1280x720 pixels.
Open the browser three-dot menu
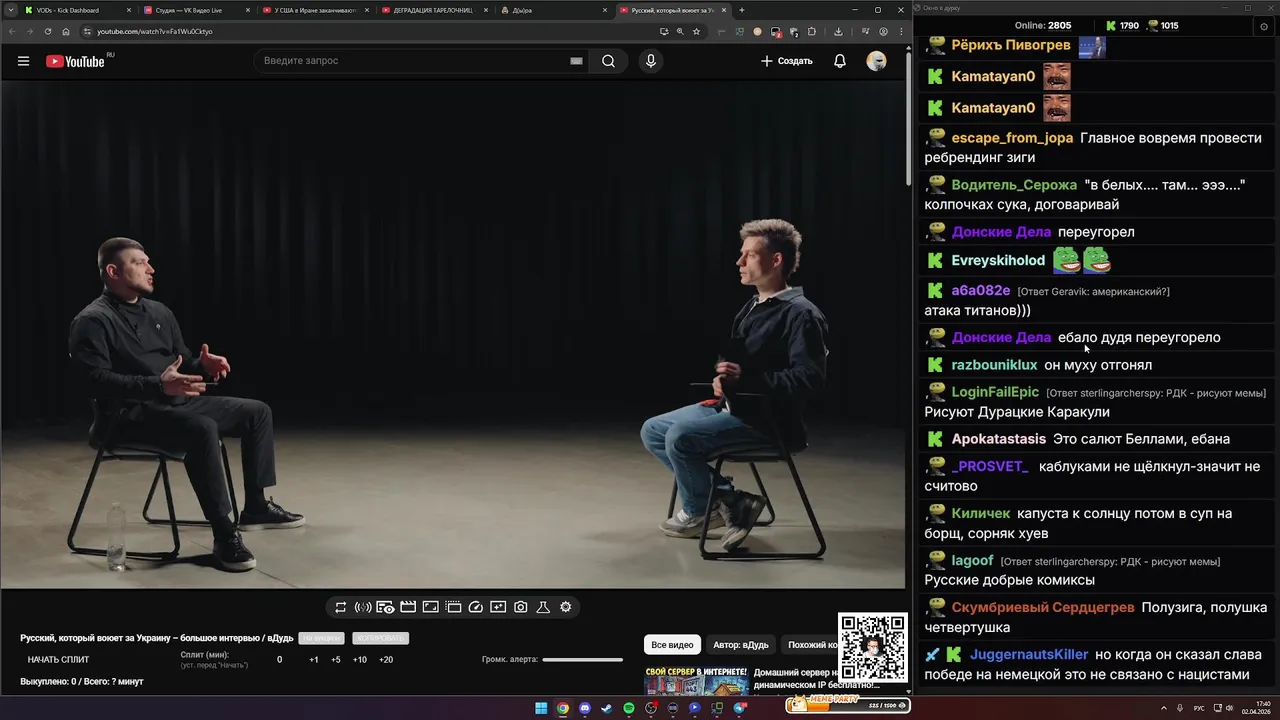click(900, 31)
